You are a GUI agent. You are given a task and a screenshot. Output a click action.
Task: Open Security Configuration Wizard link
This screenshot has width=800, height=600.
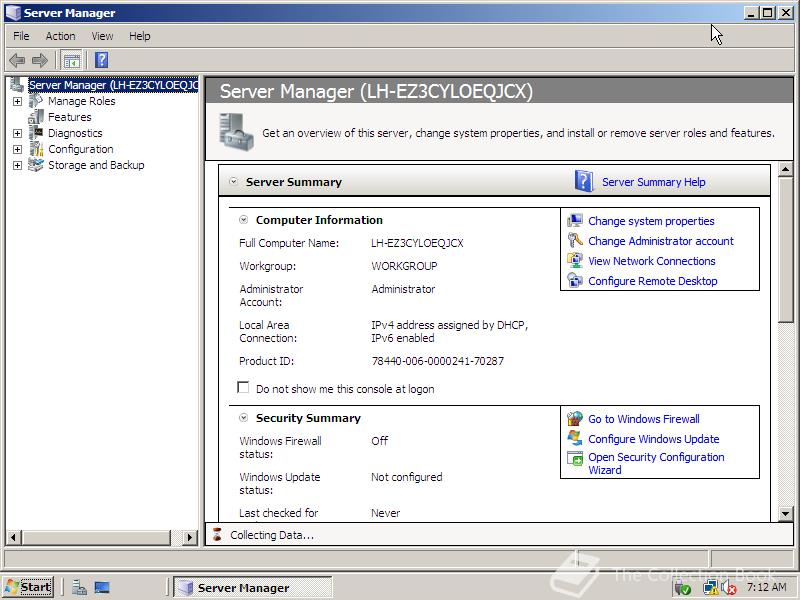coord(656,463)
